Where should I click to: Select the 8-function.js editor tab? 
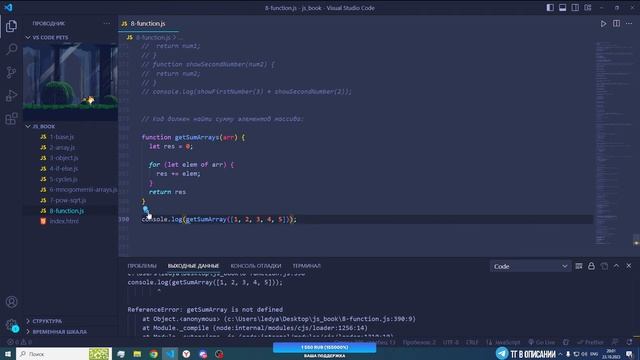pyautogui.click(x=149, y=24)
